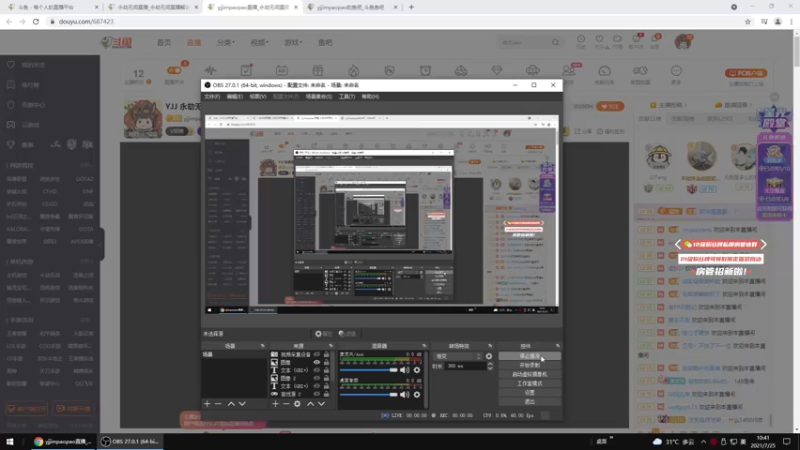Image resolution: width=800 pixels, height=450 pixels.
Task: Pop out the Audio Mixer dock via header icon
Action: (x=424, y=346)
